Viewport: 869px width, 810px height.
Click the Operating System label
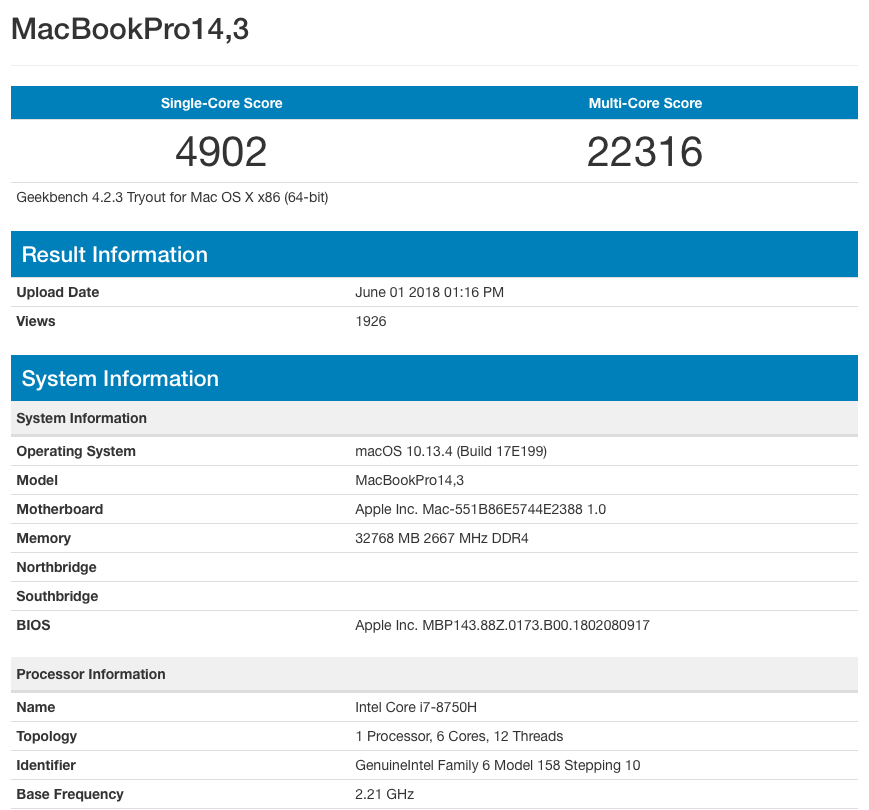[76, 452]
